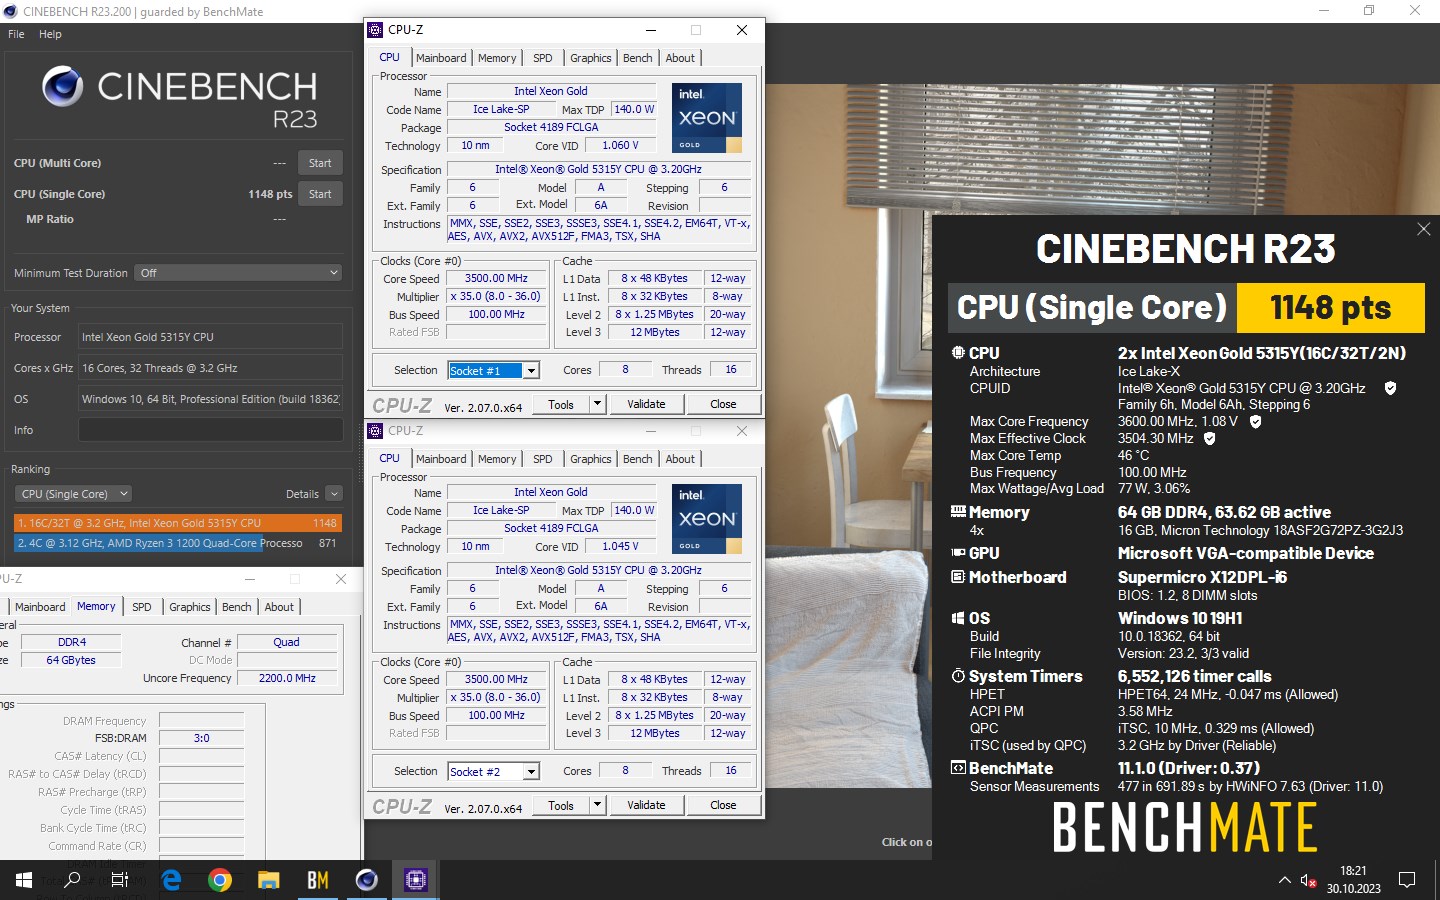Viewport: 1440px width, 900px height.
Task: Select ranking entry AMD Ryzen 3 1200
Action: [177, 543]
